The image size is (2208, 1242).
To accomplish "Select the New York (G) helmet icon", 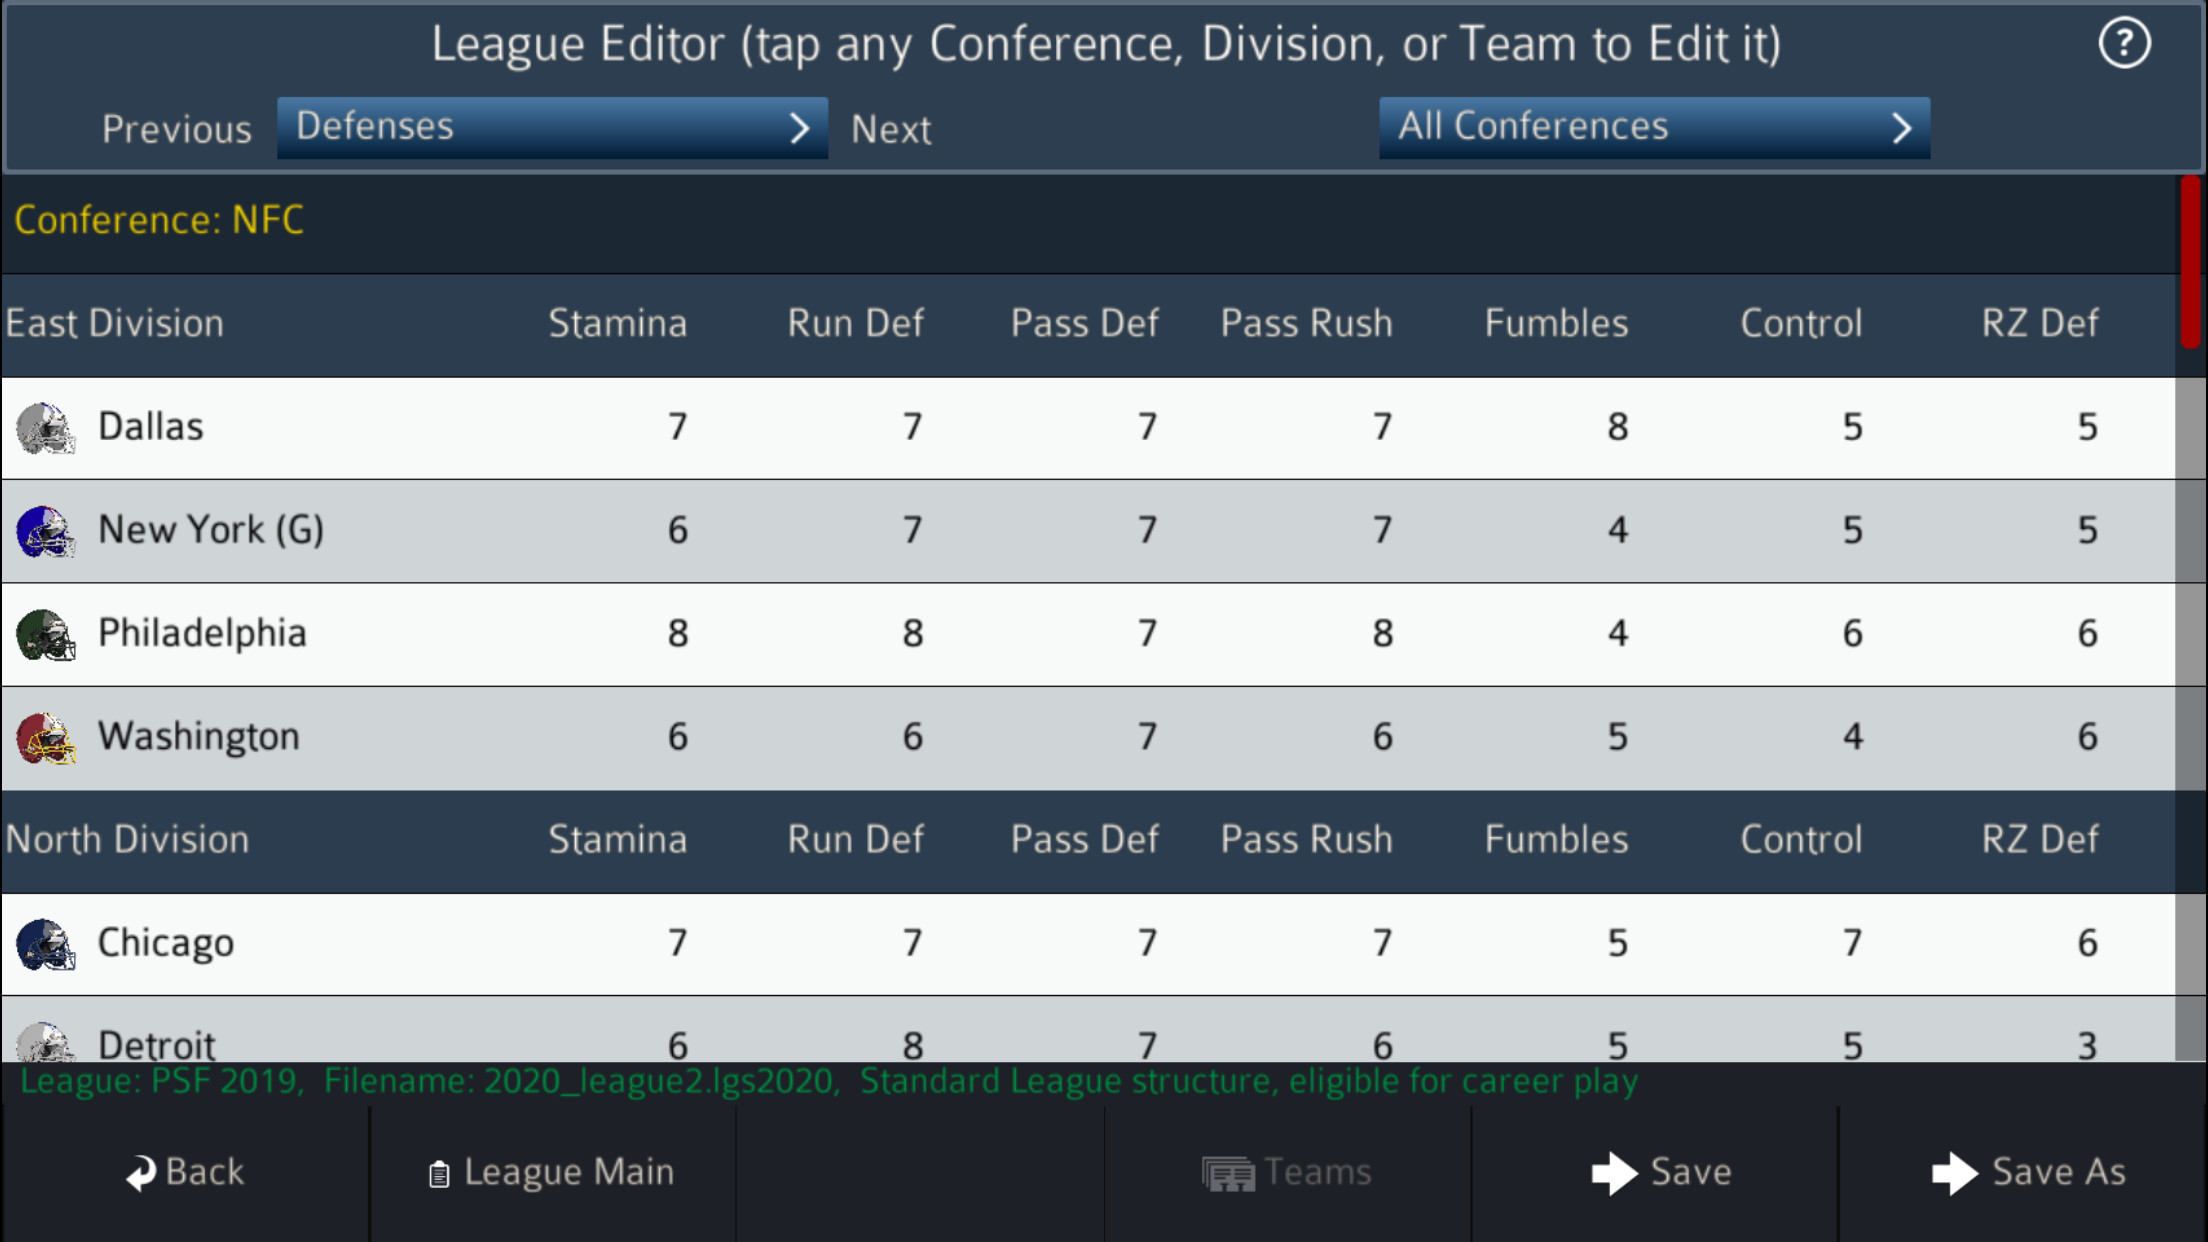I will (x=45, y=530).
